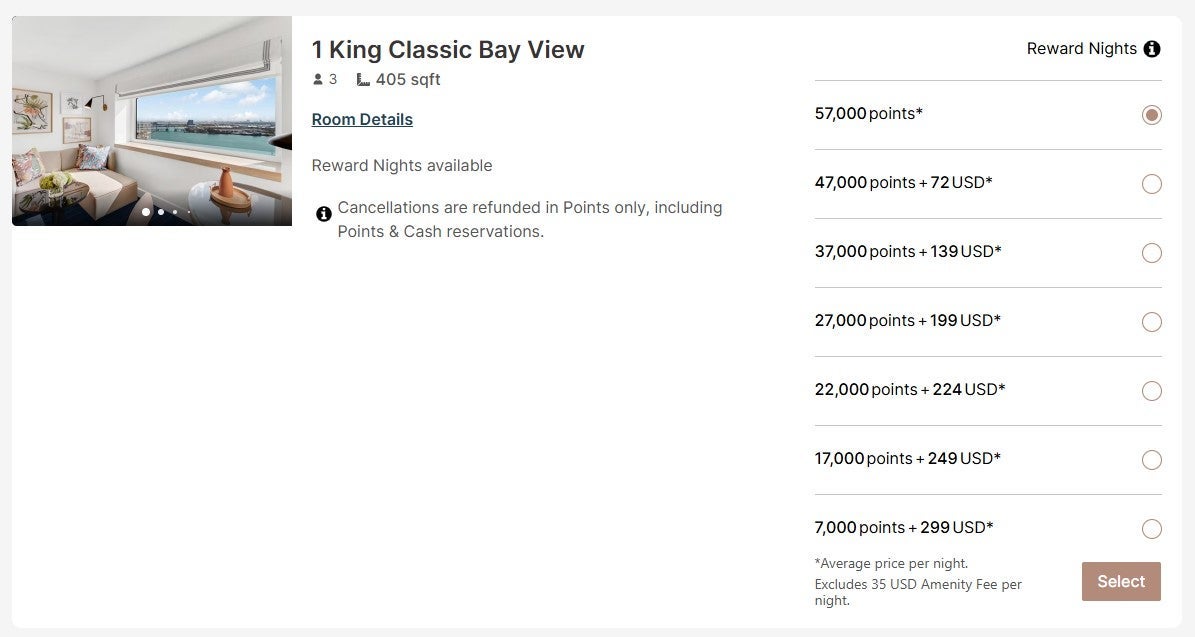Click the guest capacity person icon
This screenshot has height=637, width=1195.
coord(318,79)
